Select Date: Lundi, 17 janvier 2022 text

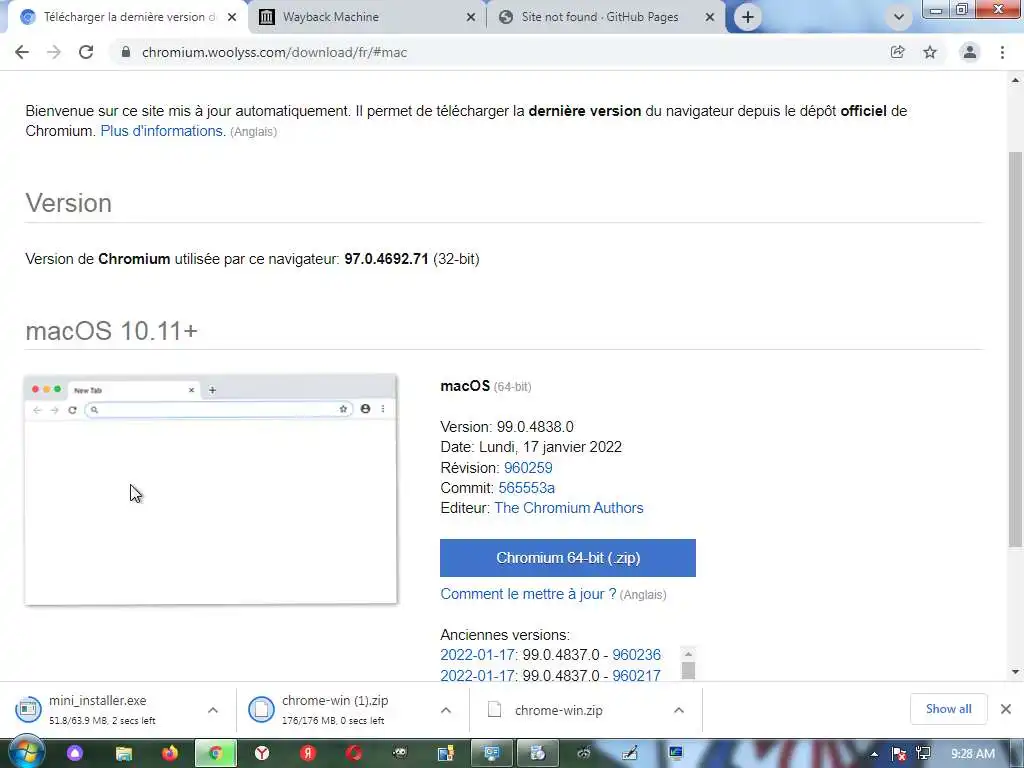tap(531, 447)
